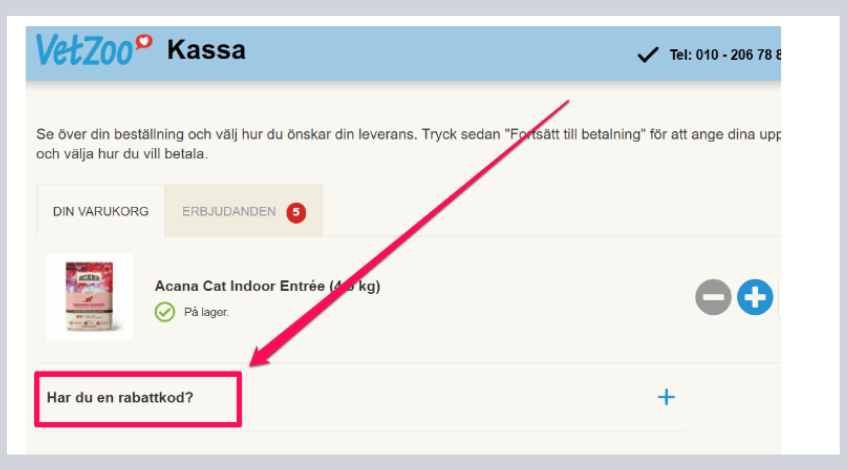Decrease quantity with the gray minus button
The width and height of the screenshot is (847, 470).
713,297
